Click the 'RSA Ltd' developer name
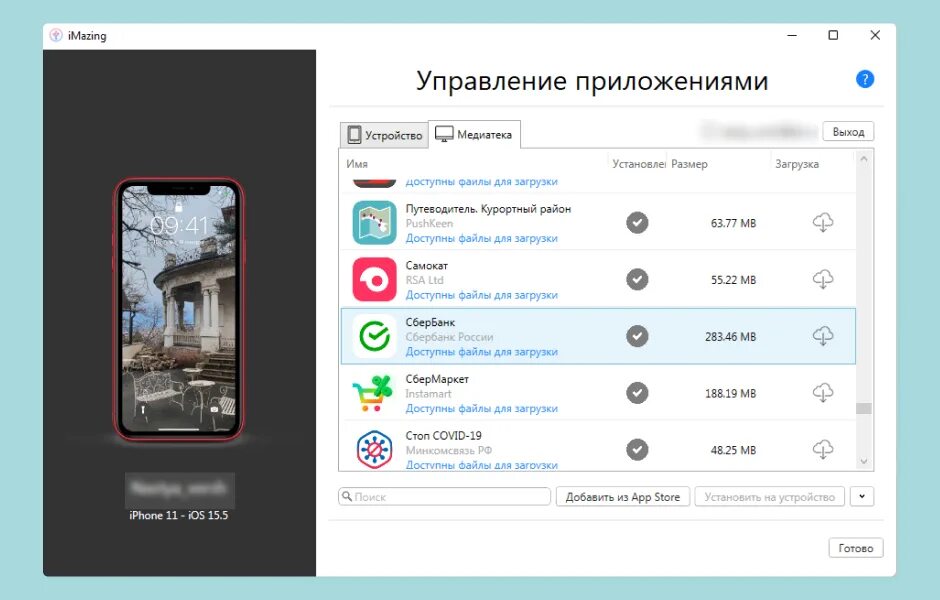940x600 pixels. tap(424, 280)
